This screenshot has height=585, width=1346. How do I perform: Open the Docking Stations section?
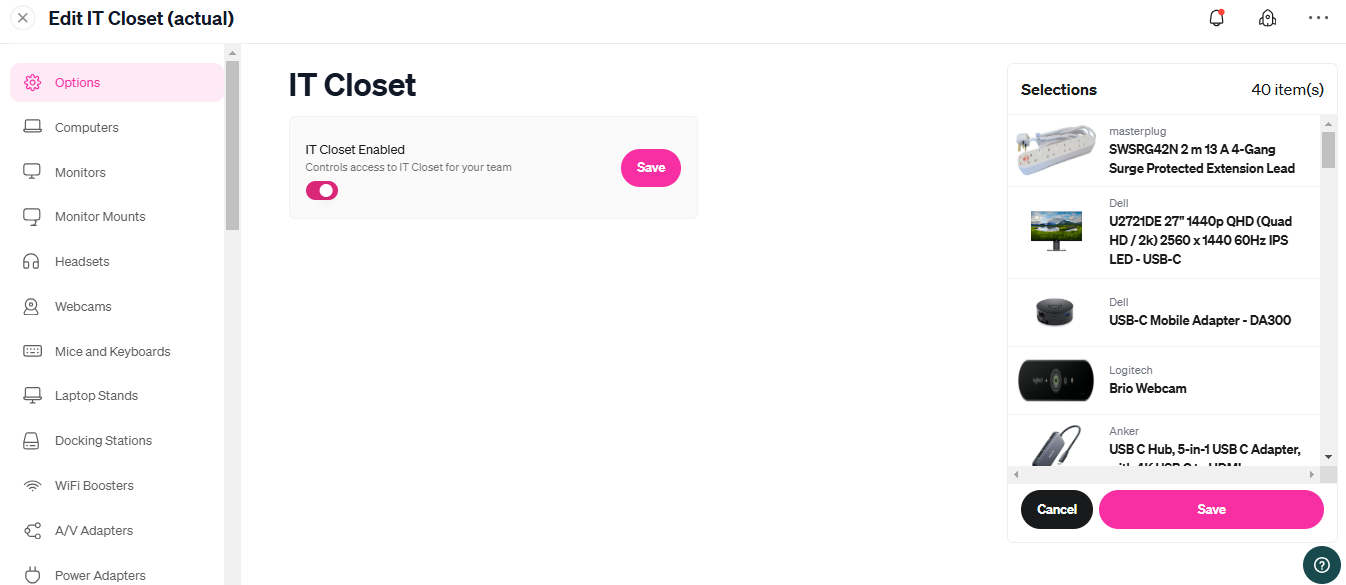coord(103,440)
